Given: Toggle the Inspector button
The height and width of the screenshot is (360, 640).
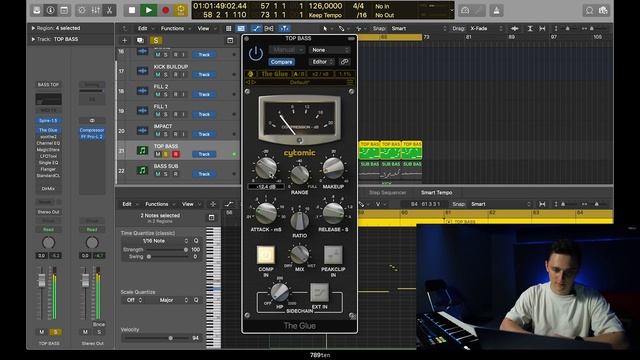Looking at the screenshot, I should pyautogui.click(x=51, y=10).
